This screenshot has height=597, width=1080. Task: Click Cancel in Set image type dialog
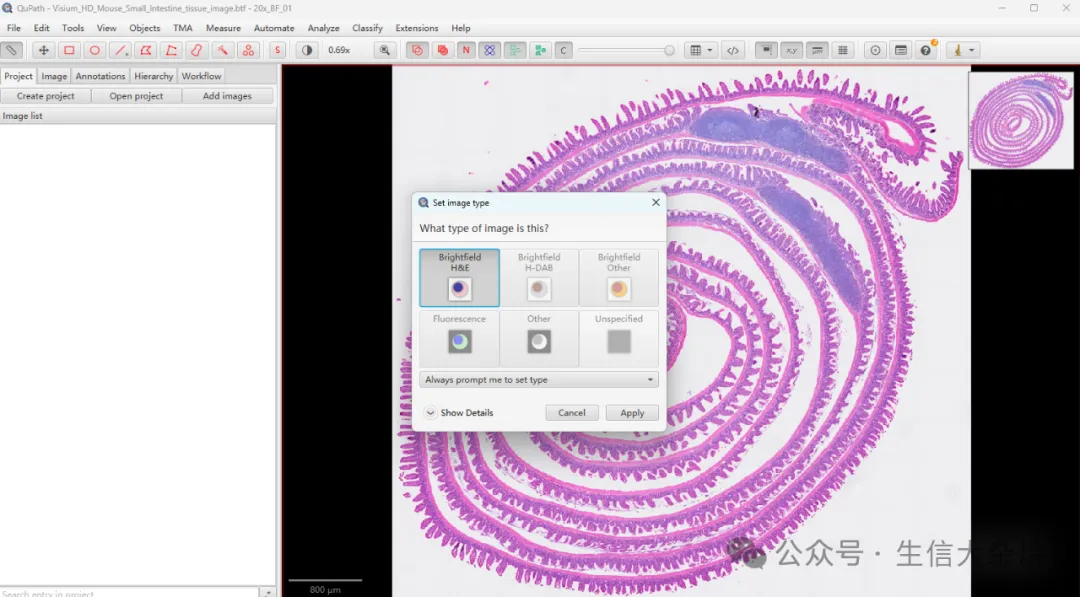[x=572, y=412]
